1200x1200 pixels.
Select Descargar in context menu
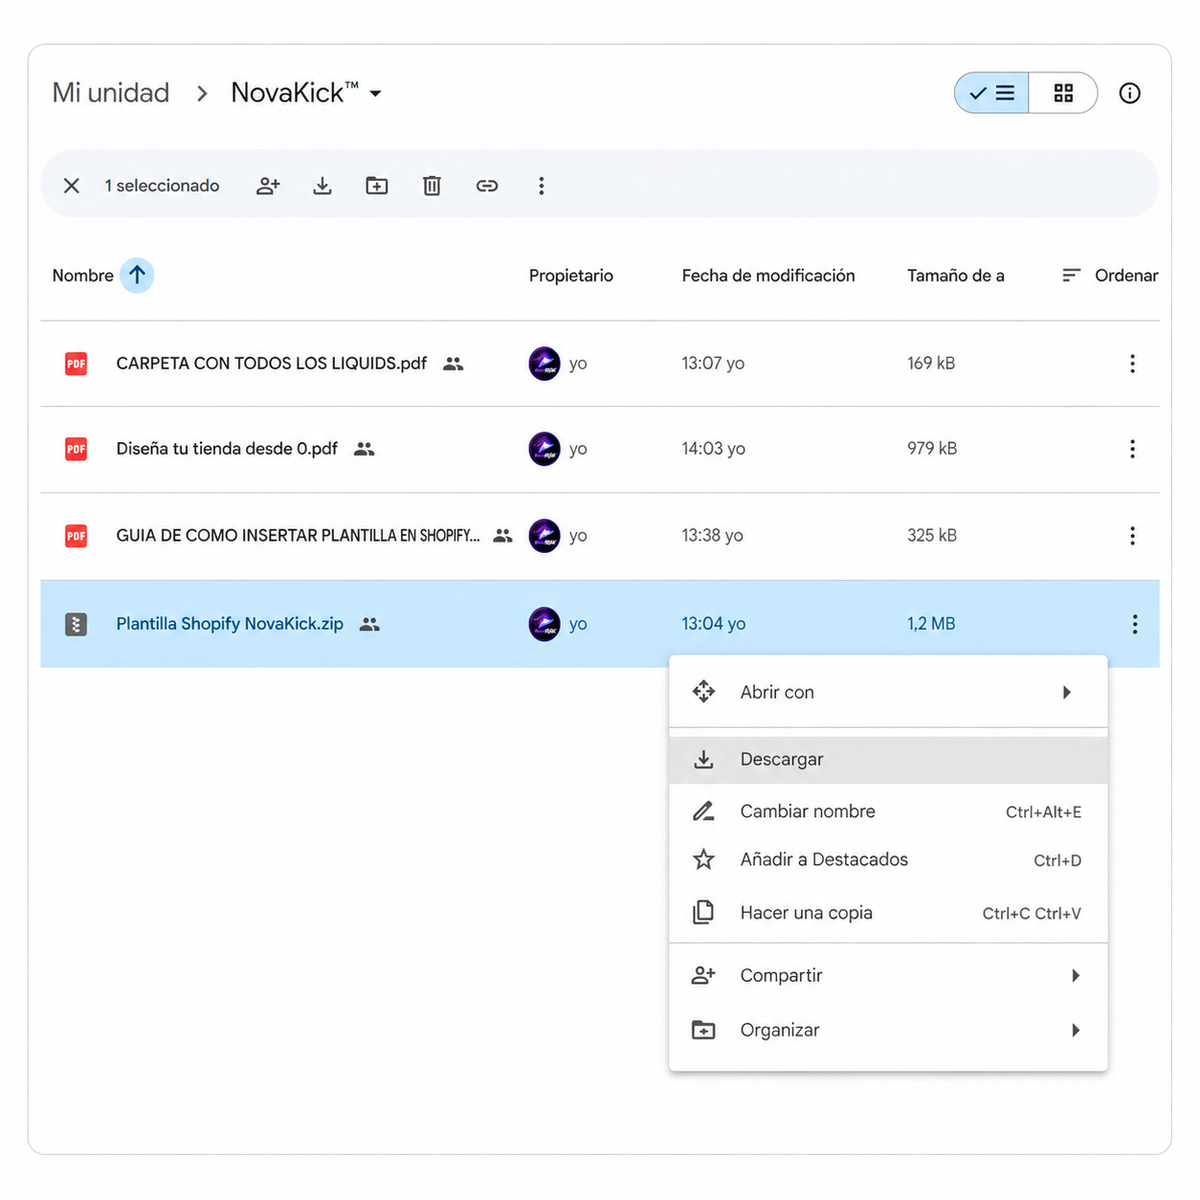pos(888,760)
